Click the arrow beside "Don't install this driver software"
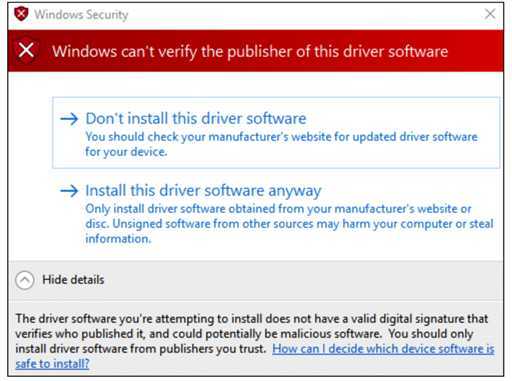The height and width of the screenshot is (381, 512). pyautogui.click(x=69, y=119)
